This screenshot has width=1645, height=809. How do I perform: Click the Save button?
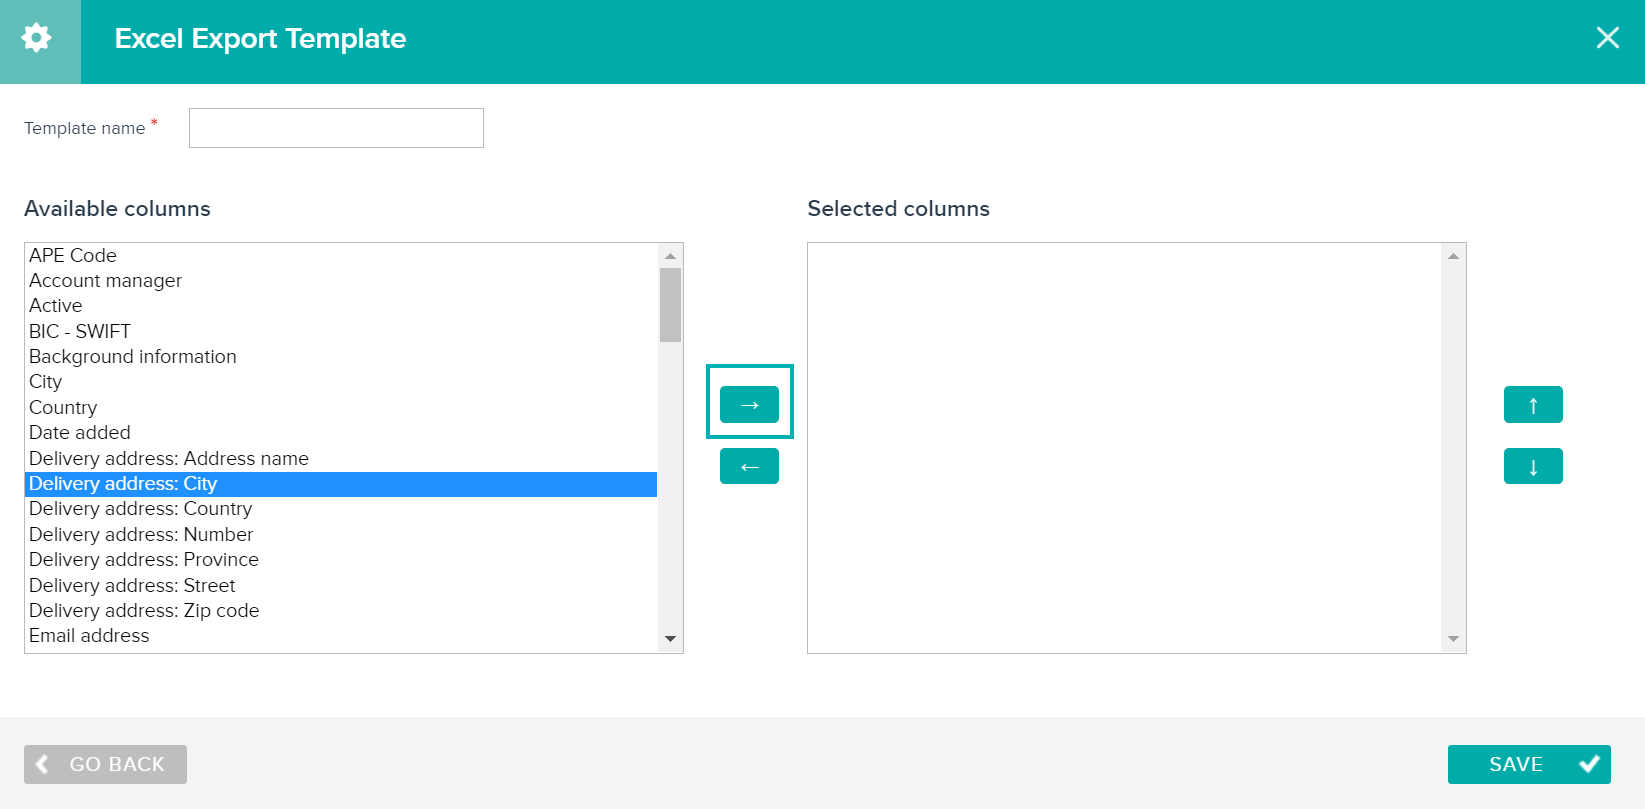(x=1529, y=764)
